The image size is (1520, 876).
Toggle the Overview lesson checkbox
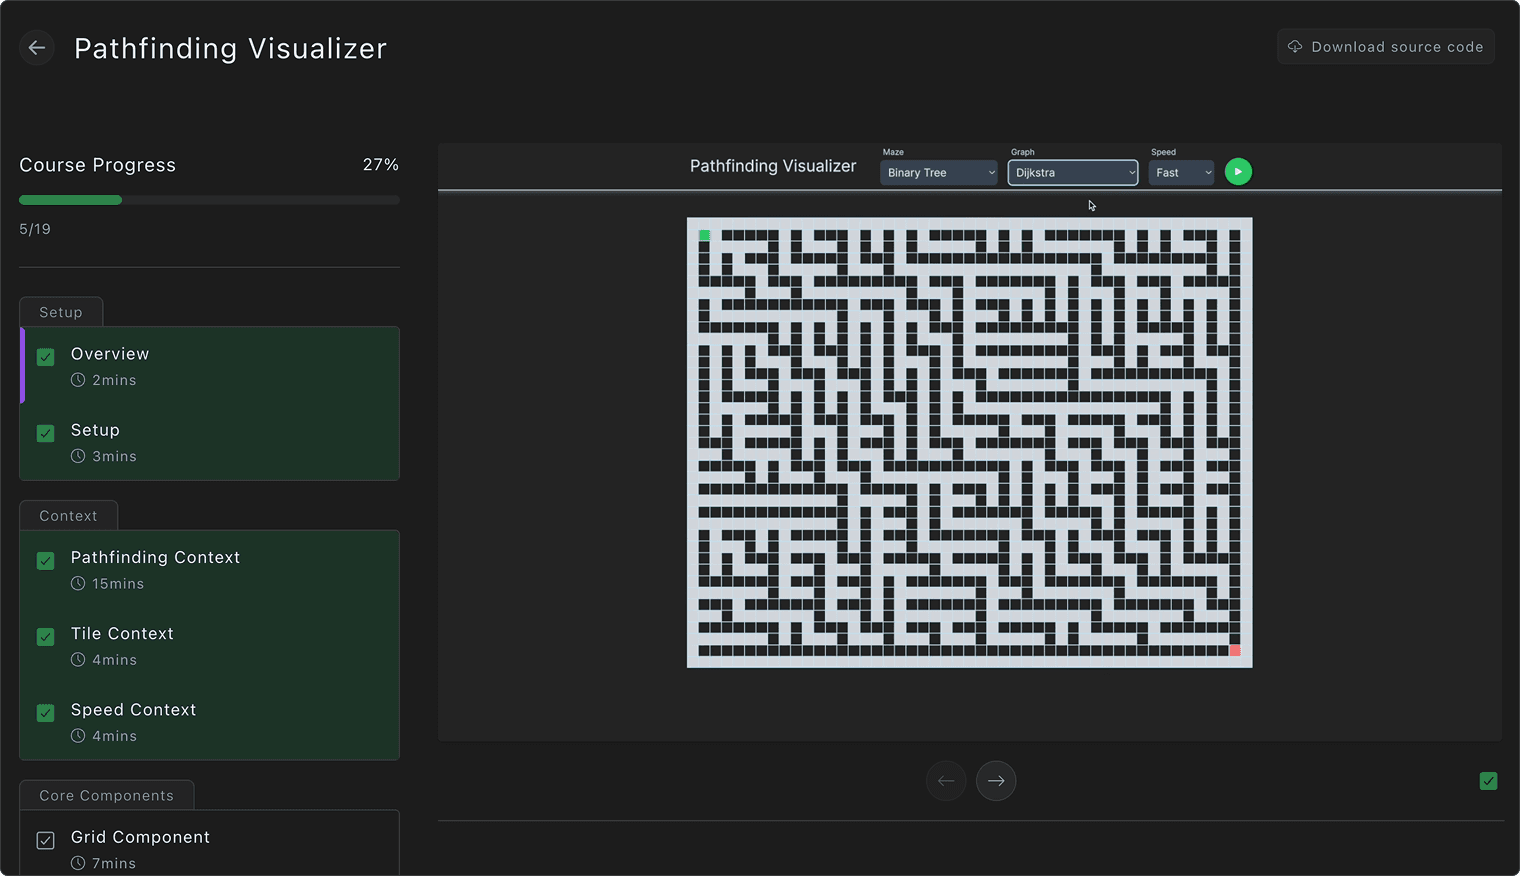coord(46,357)
